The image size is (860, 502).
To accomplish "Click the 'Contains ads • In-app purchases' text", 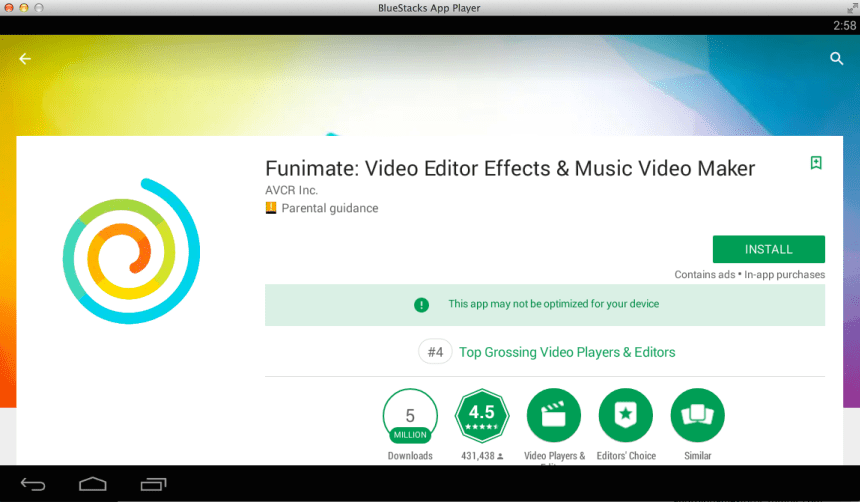I will click(x=749, y=275).
